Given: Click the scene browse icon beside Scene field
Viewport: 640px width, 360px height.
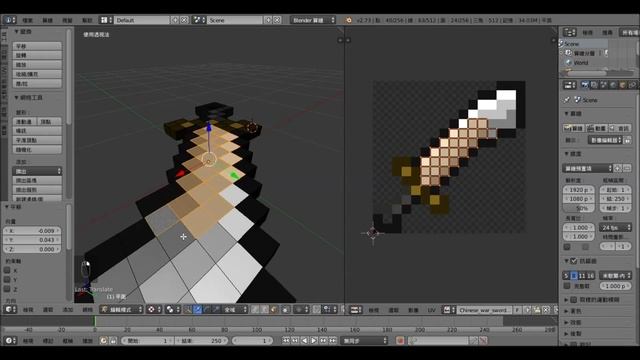Looking at the screenshot, I should point(199,20).
